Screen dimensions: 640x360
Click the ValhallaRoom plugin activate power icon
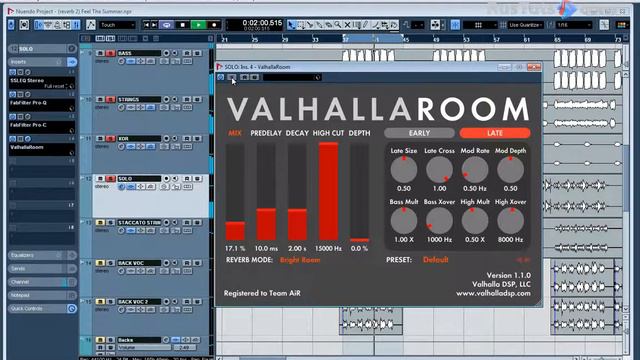pos(221,77)
